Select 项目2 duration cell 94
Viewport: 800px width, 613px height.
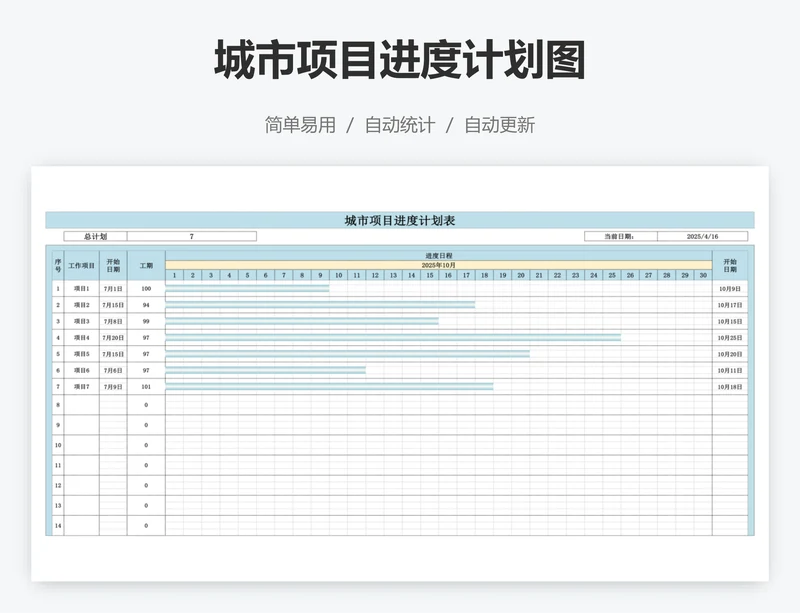146,305
